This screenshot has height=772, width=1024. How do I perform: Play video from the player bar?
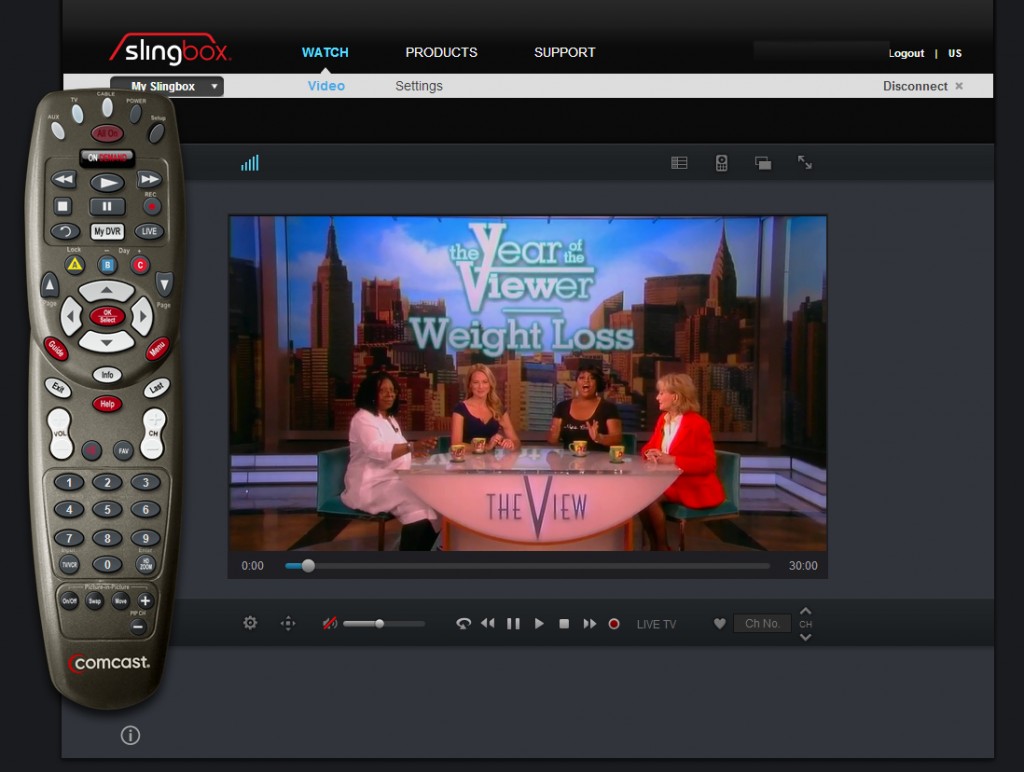[x=539, y=624]
